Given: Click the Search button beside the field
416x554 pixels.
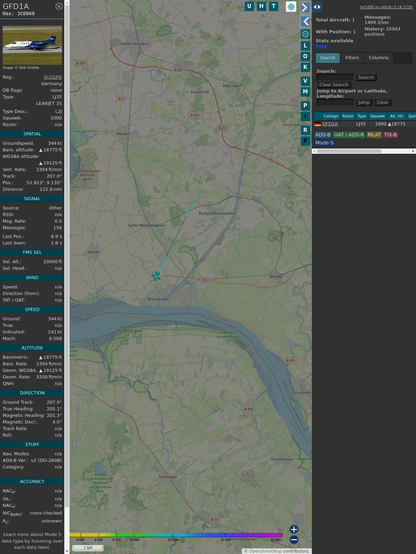Looking at the screenshot, I should 366,77.
